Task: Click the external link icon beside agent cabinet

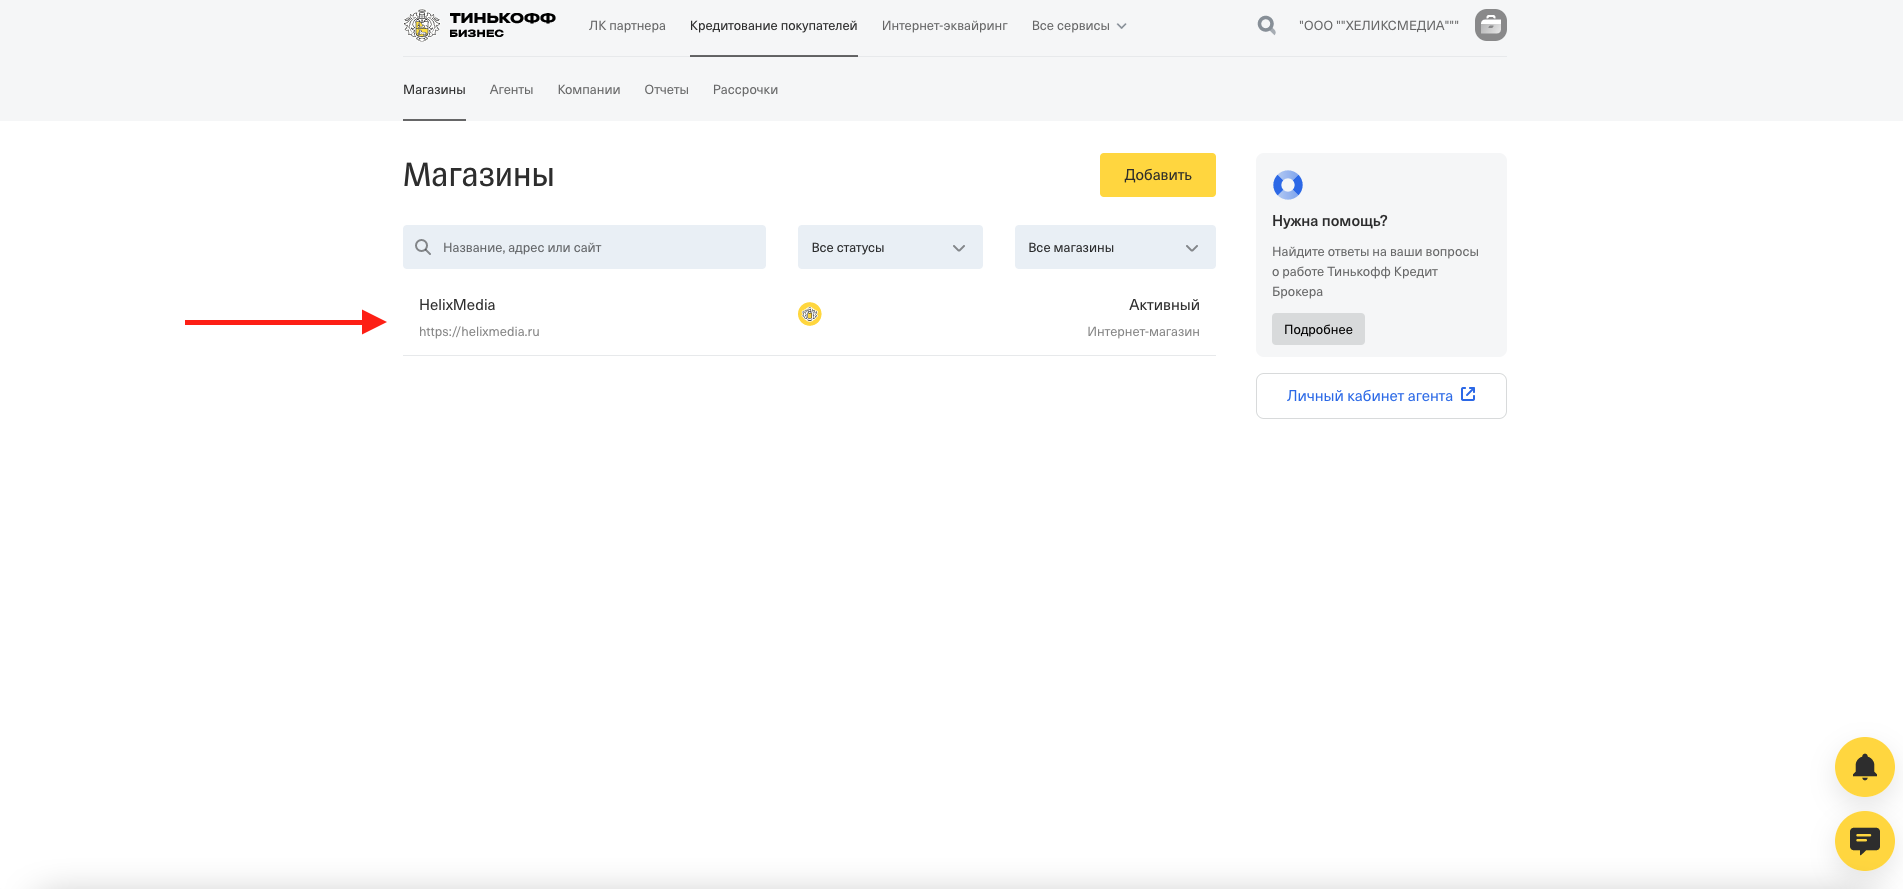Action: 1468,394
